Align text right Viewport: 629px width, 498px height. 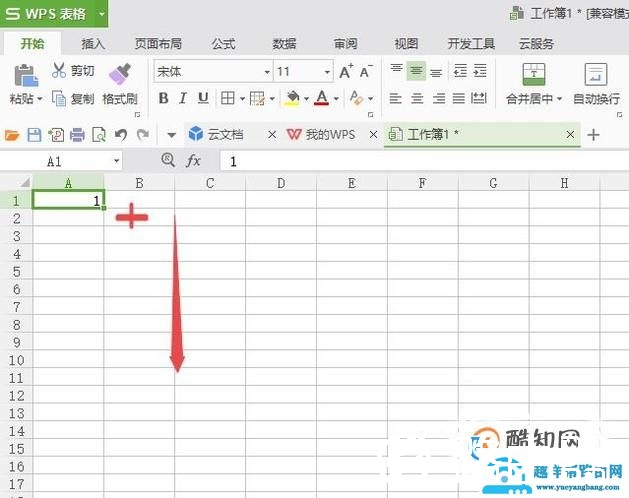point(438,98)
